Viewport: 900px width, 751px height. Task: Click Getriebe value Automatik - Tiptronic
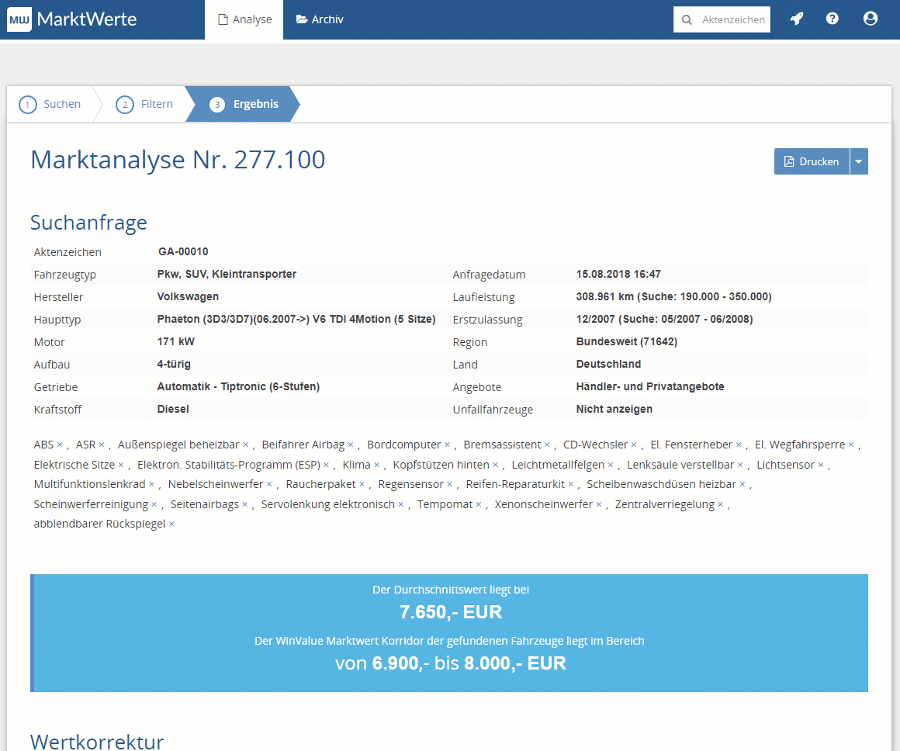pyautogui.click(x=238, y=386)
